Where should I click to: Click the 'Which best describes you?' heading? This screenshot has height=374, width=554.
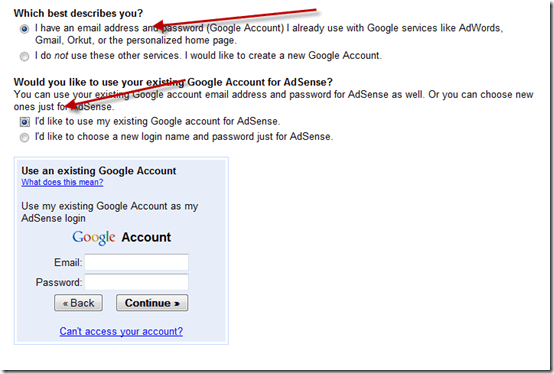click(x=78, y=13)
